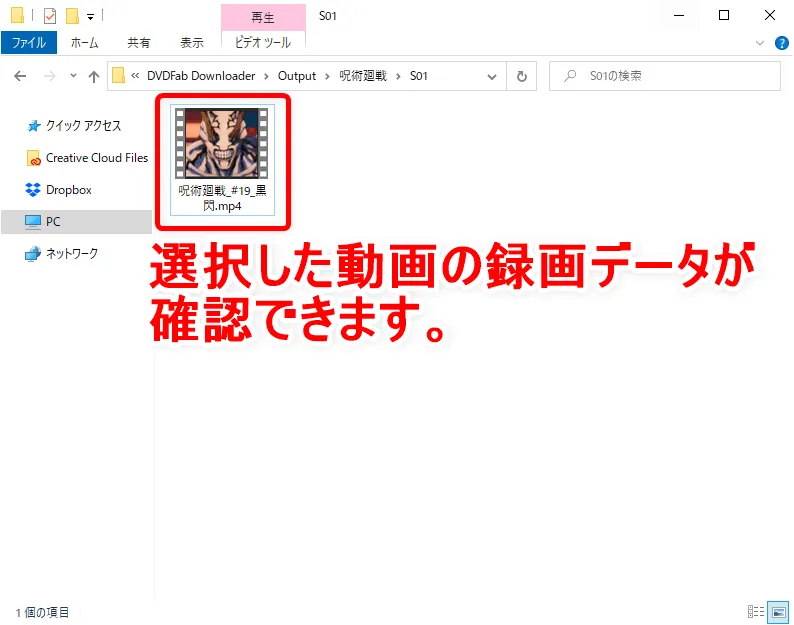Open the ビデオ ツール ribbon tab
Viewport: 794px width, 625px height.
[263, 43]
